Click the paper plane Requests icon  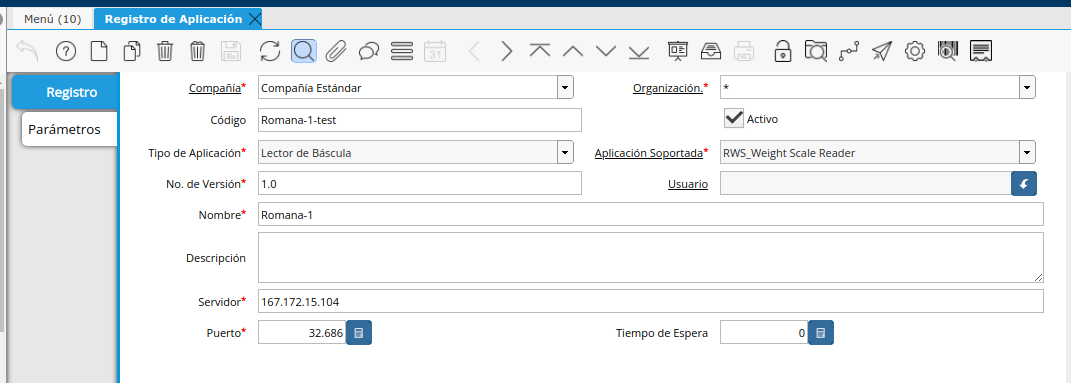882,51
